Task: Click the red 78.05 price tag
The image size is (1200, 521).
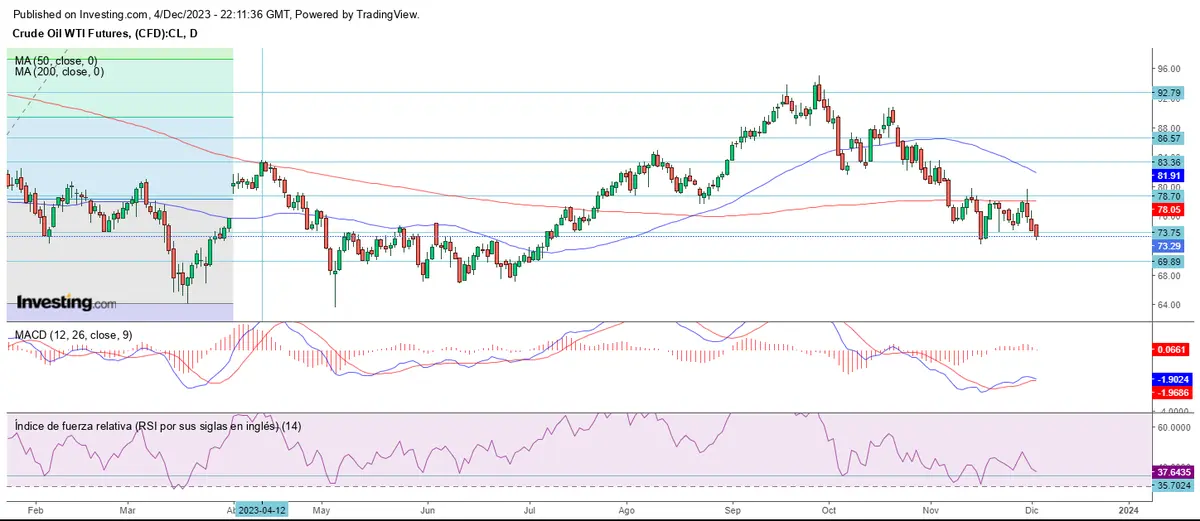Action: click(x=1169, y=210)
